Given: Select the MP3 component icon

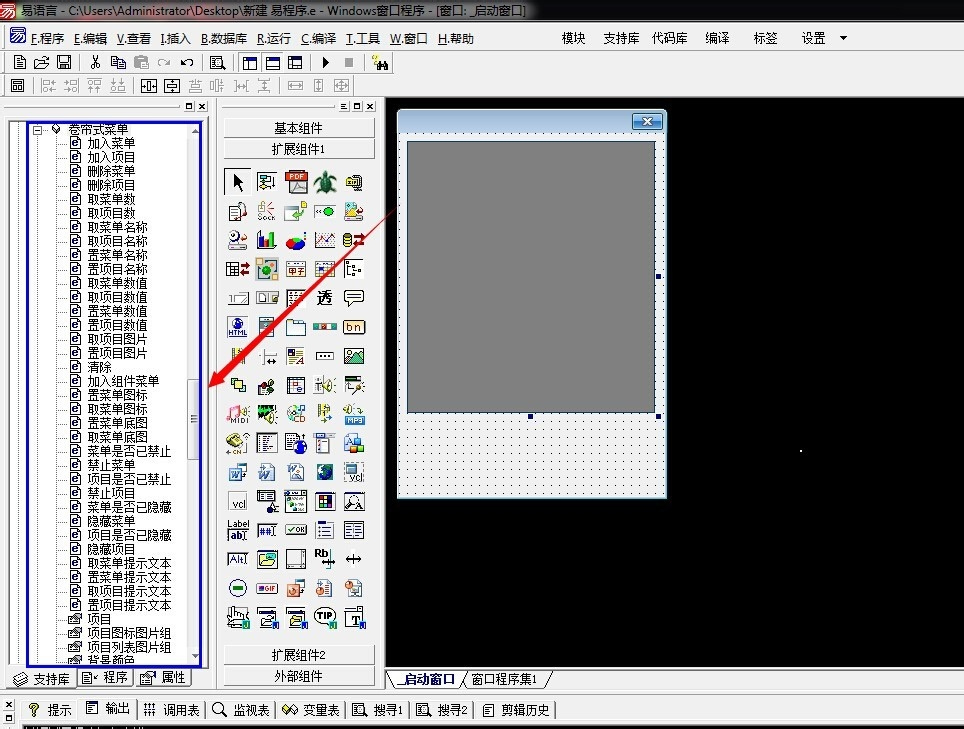Looking at the screenshot, I should [354, 413].
